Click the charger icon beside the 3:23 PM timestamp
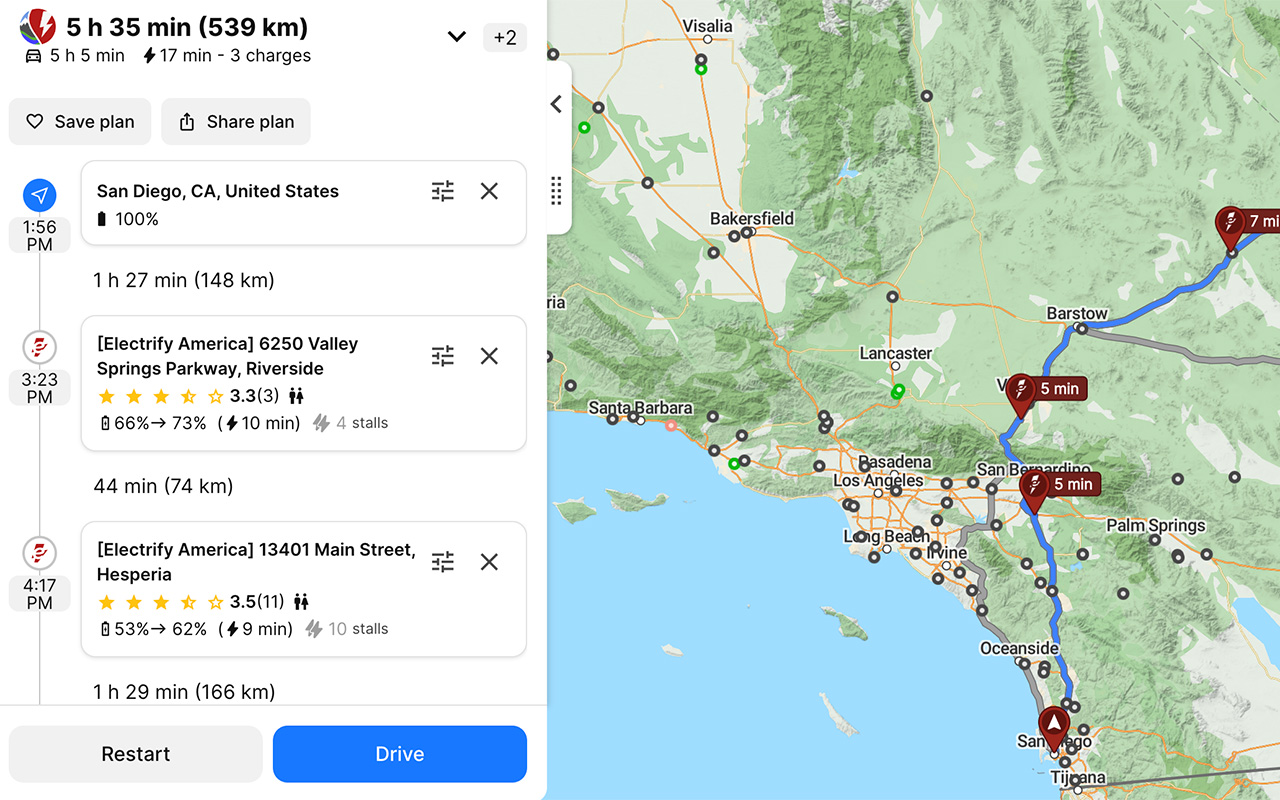Viewport: 1280px width, 800px height. click(39, 346)
